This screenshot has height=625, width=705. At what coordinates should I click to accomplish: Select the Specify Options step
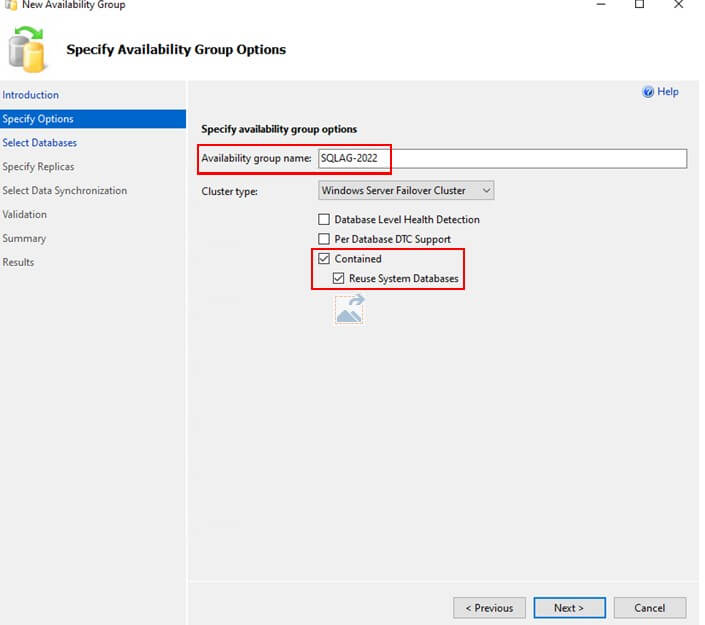(x=38, y=119)
